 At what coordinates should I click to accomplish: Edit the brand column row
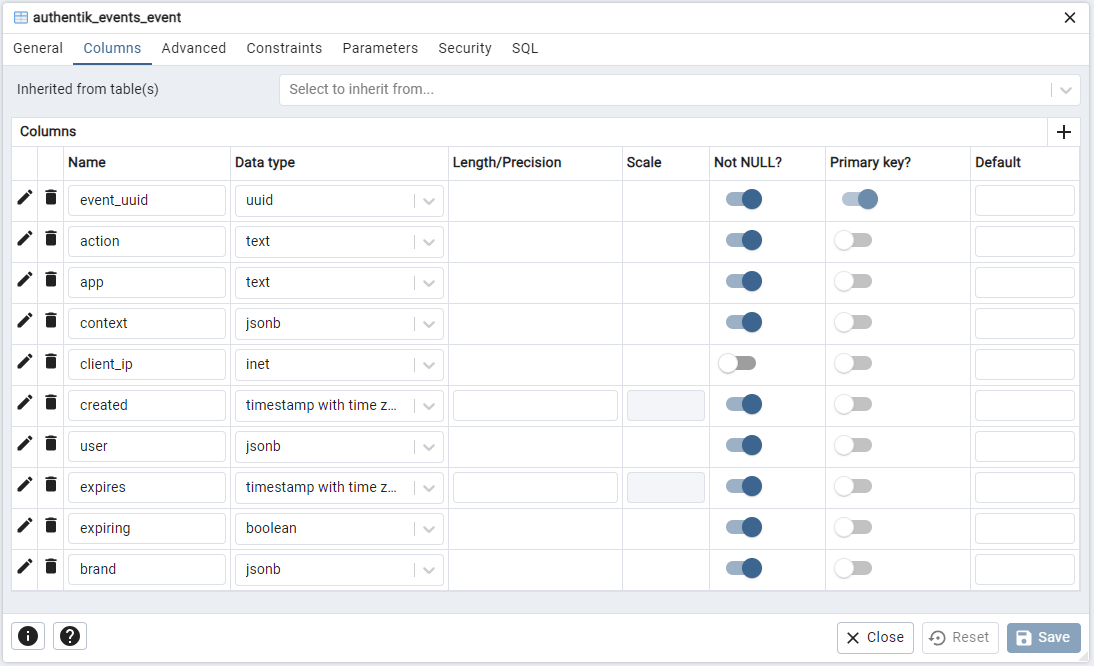tap(24, 567)
